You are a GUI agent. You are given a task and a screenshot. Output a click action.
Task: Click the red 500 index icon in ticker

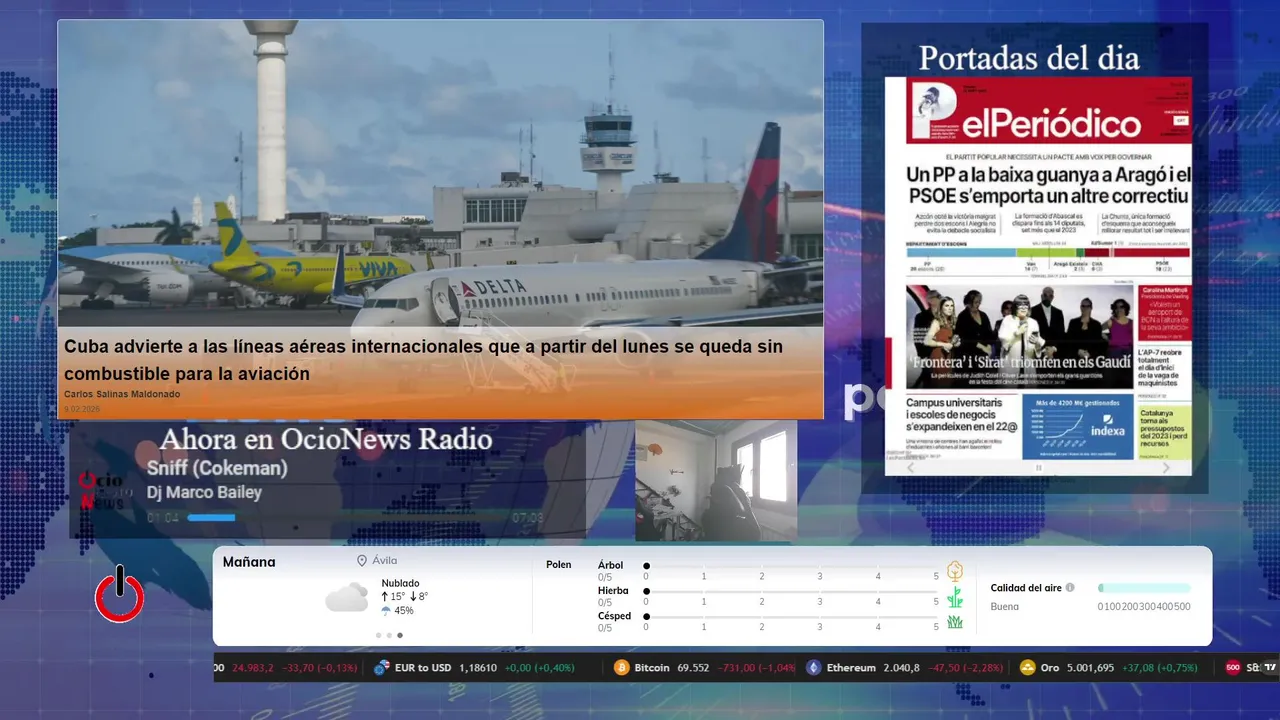point(1233,668)
